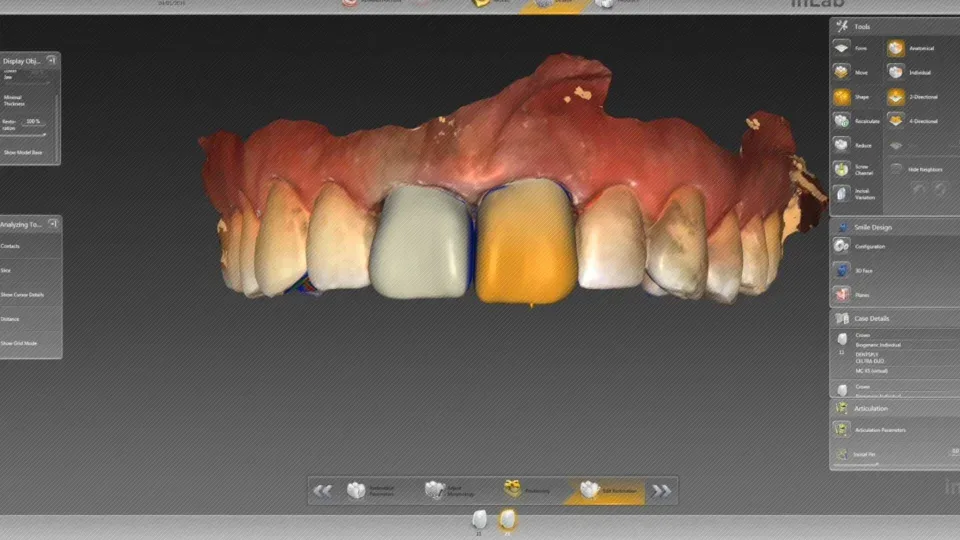Click the Incisal Pin value field
Image resolution: width=960 pixels, height=540 pixels.
click(954, 452)
